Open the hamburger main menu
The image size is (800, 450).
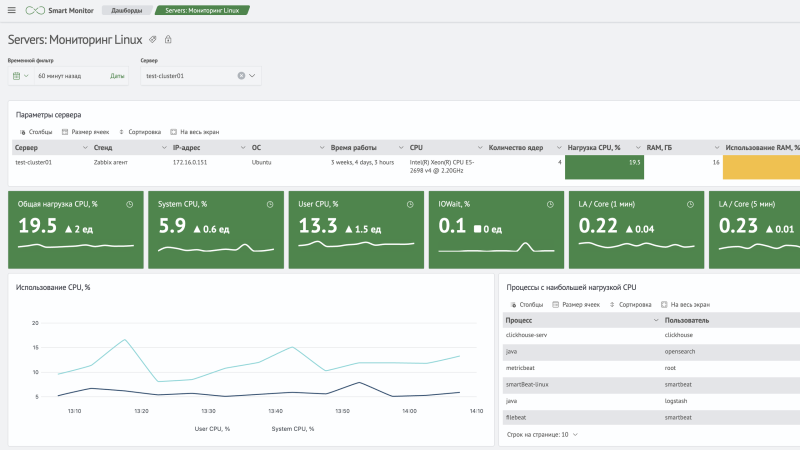[x=12, y=10]
